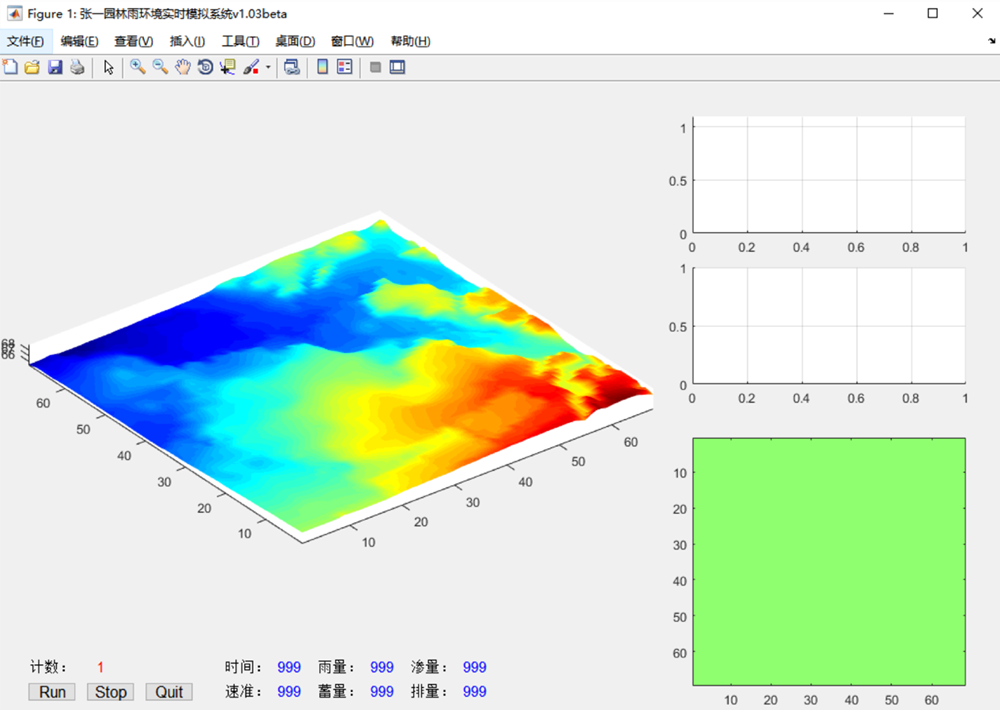Toggle the Insert Colorbar button
The height and width of the screenshot is (710, 1000).
322,67
